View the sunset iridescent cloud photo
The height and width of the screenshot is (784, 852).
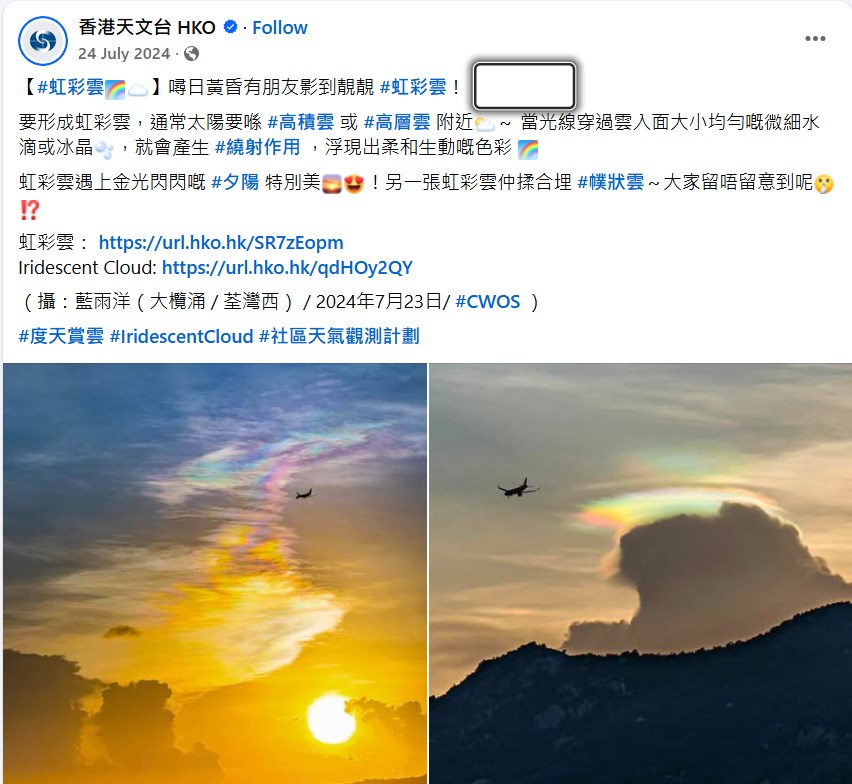point(215,573)
